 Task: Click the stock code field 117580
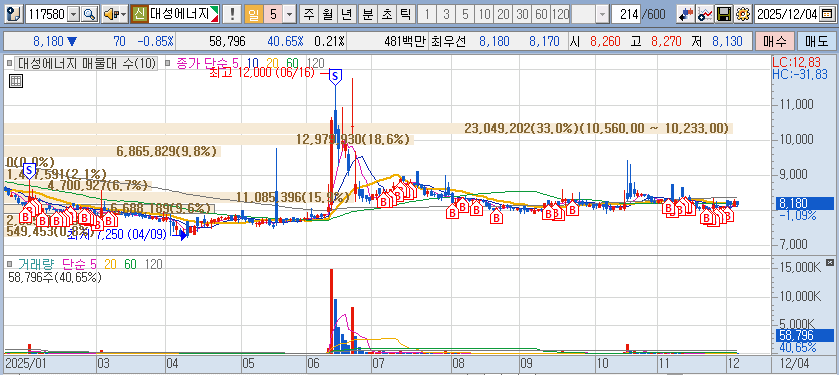[47, 14]
